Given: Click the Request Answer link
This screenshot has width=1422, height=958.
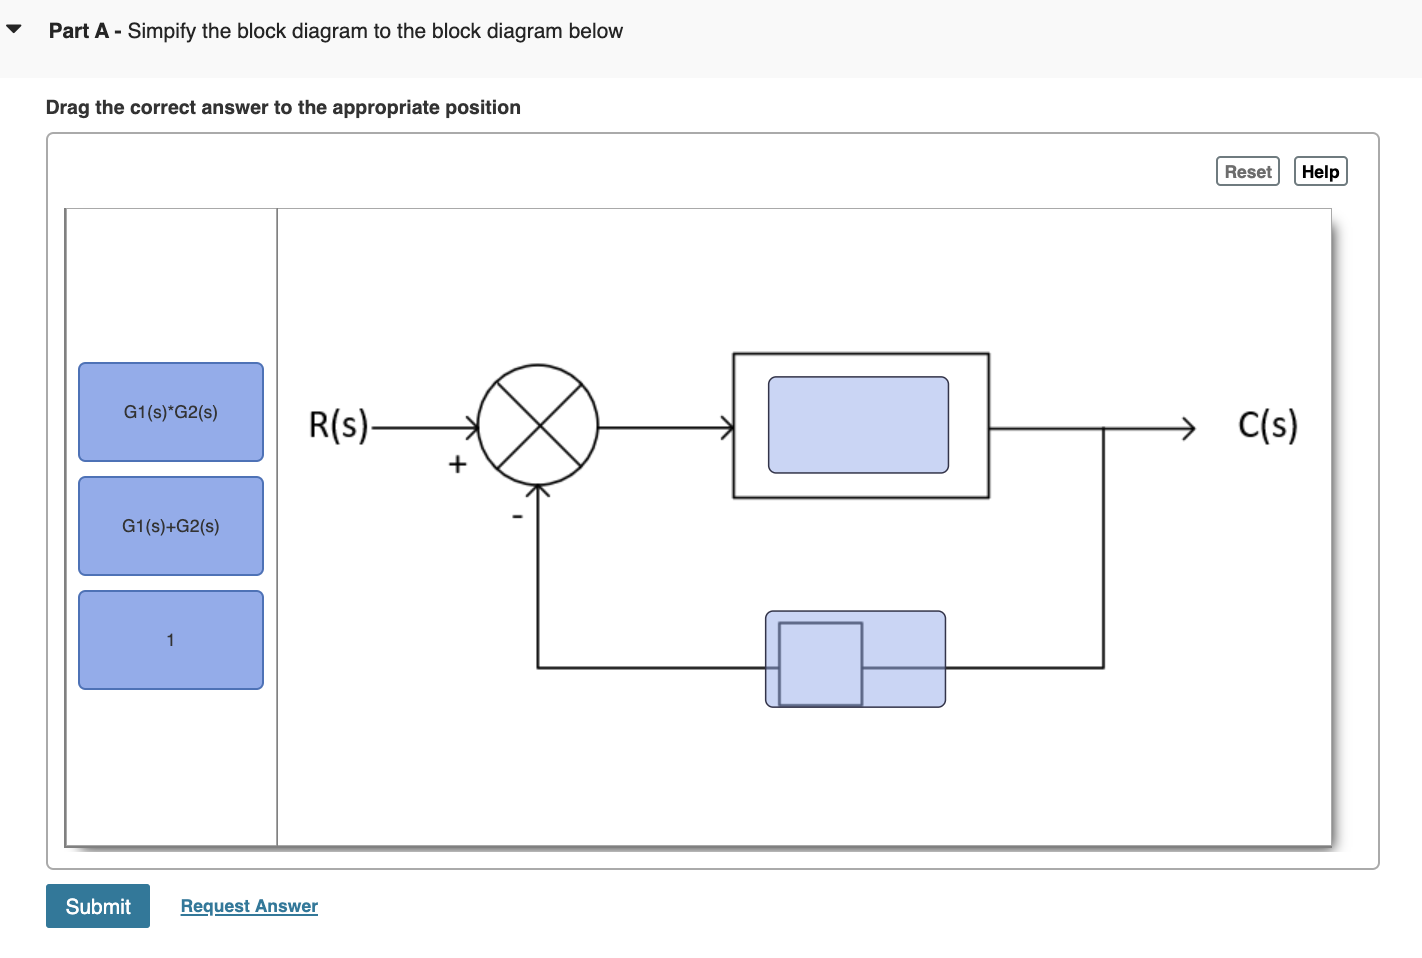Looking at the screenshot, I should 248,905.
